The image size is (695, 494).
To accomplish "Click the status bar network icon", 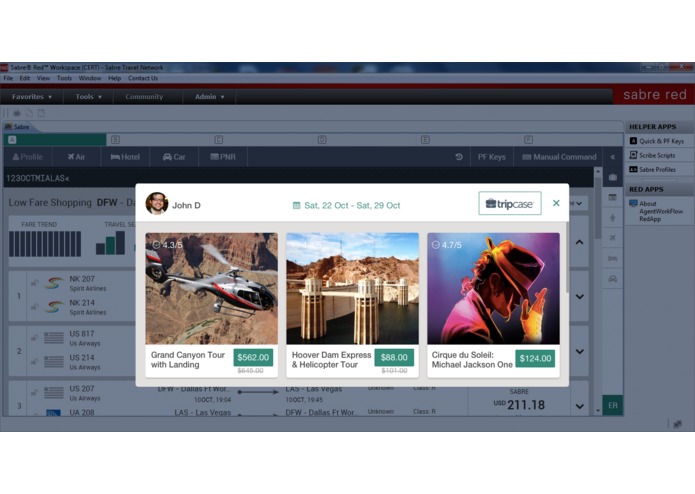I will tap(677, 424).
